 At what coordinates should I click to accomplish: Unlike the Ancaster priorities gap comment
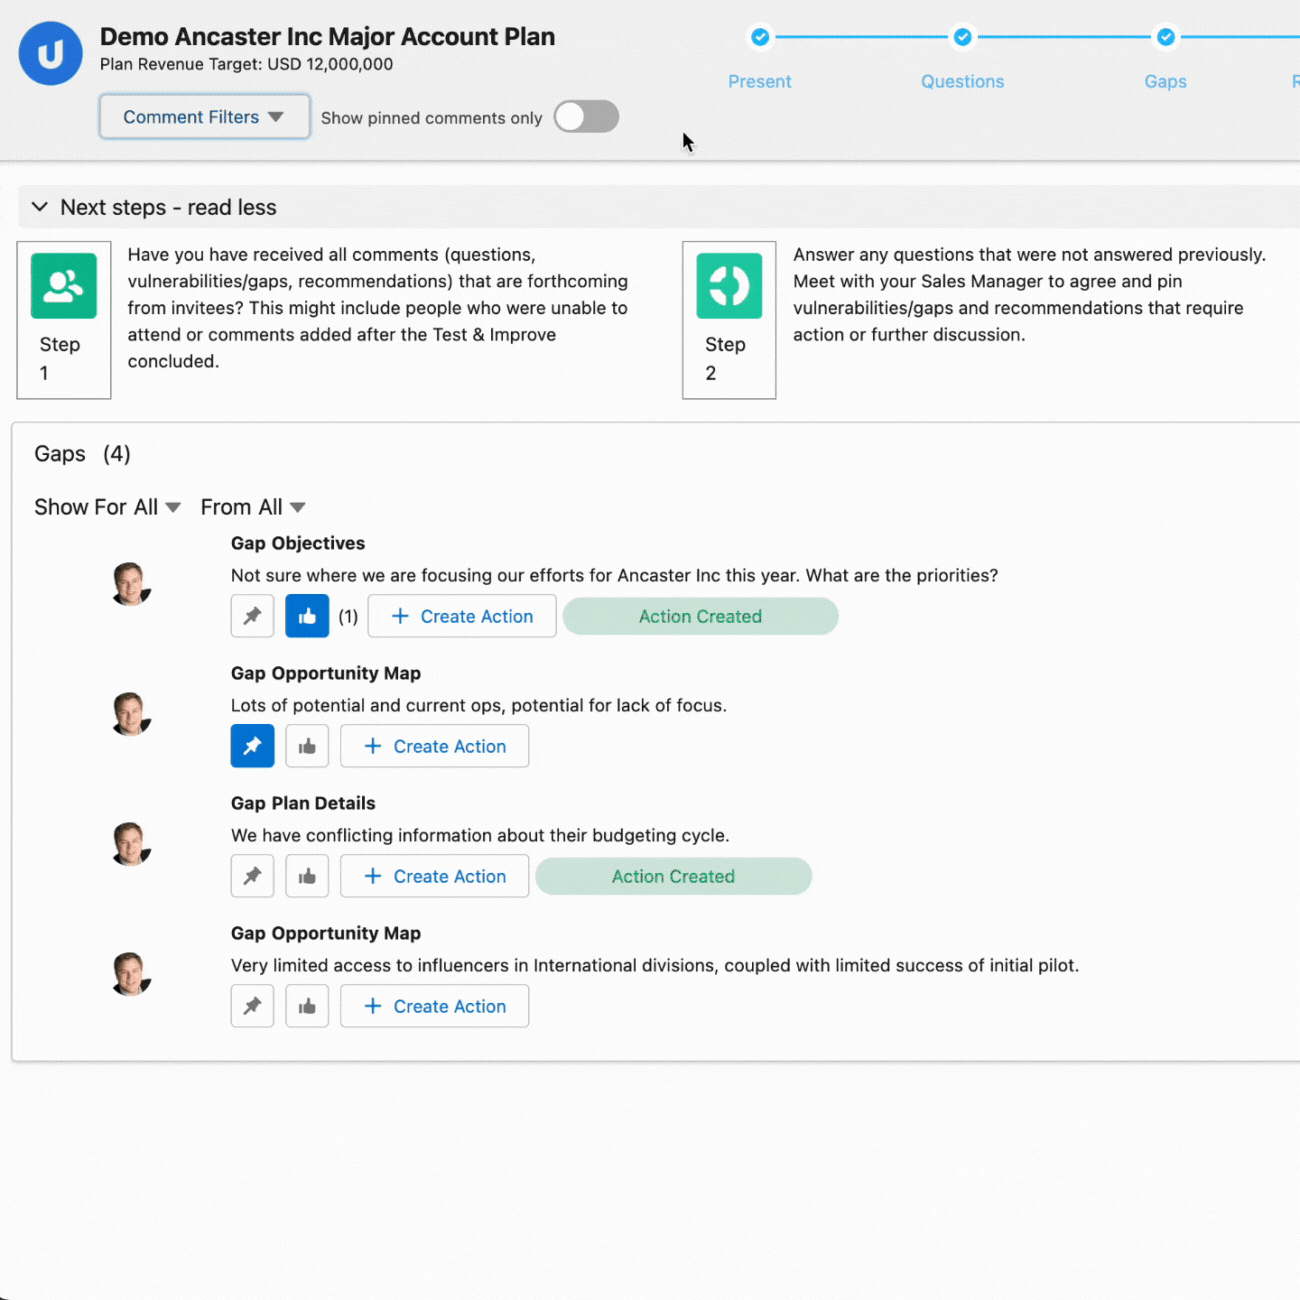tap(307, 616)
